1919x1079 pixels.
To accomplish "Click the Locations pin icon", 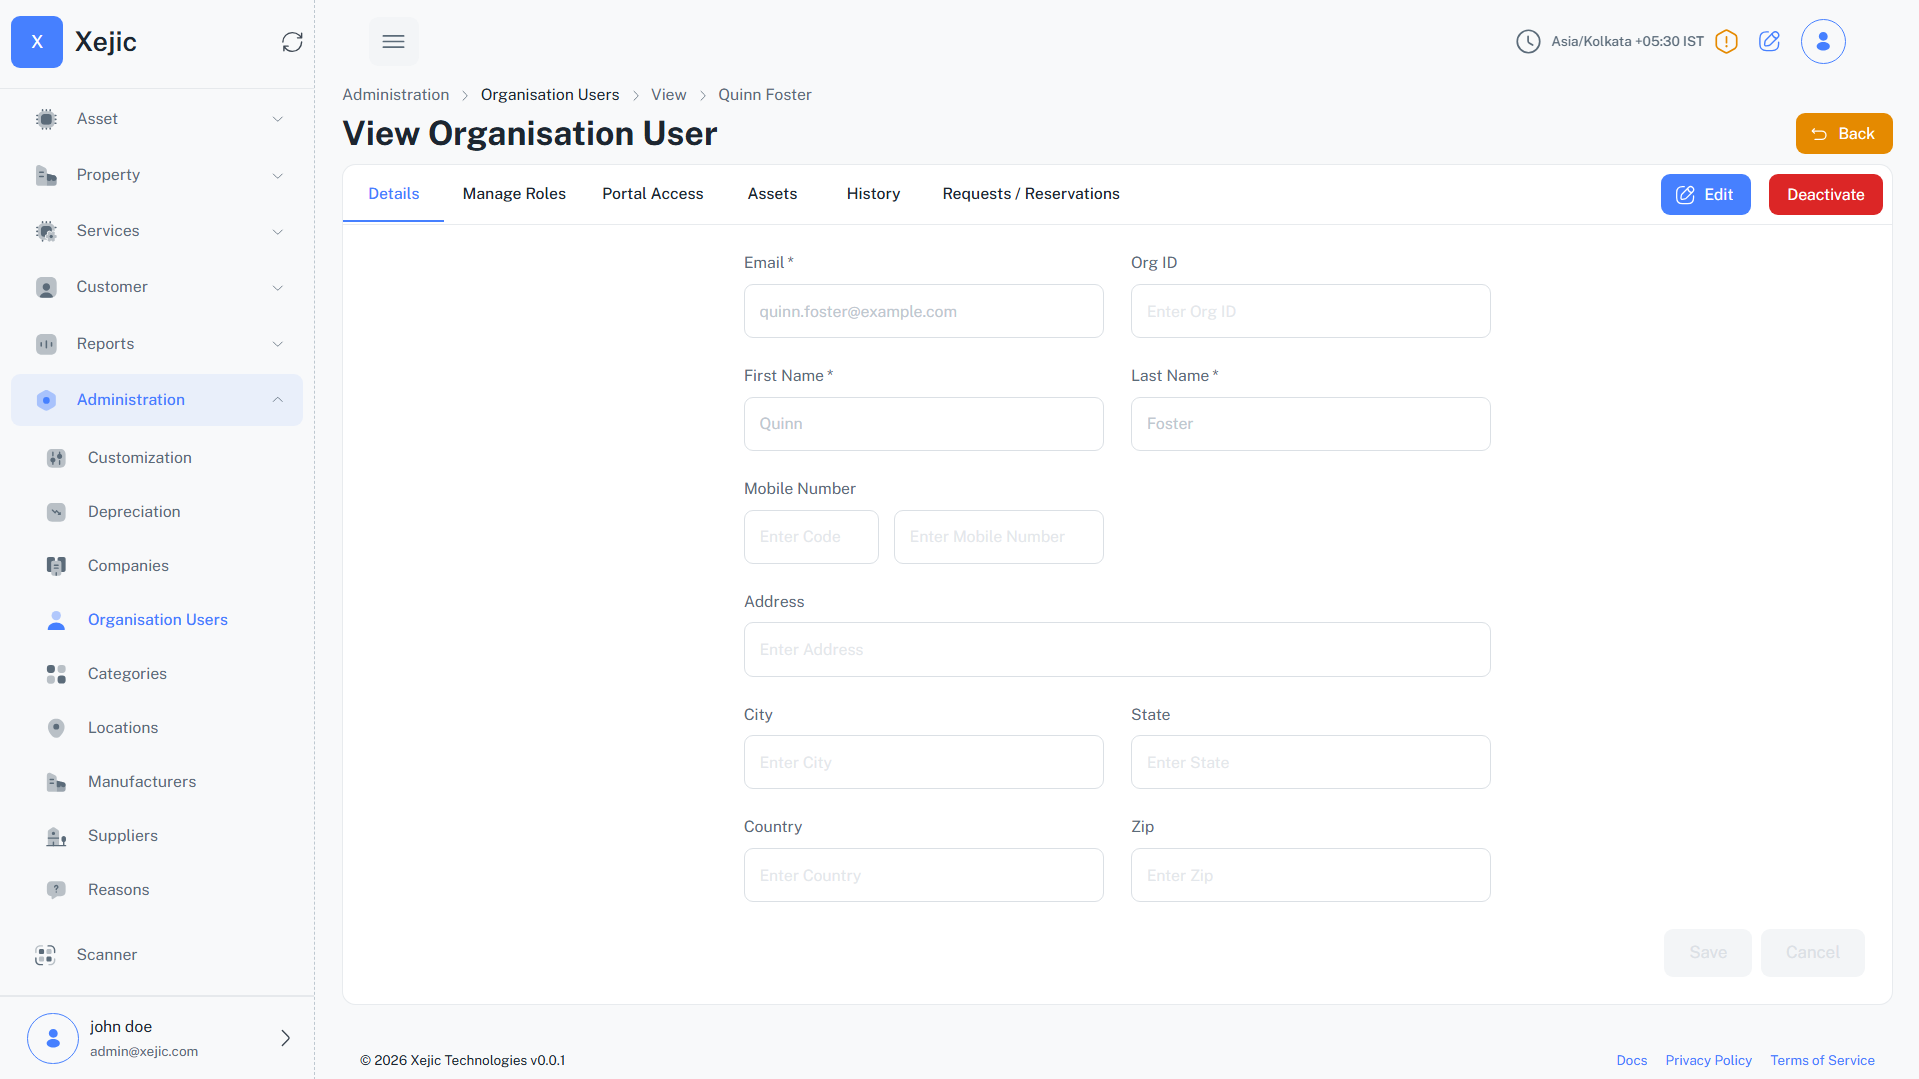I will (x=56, y=728).
